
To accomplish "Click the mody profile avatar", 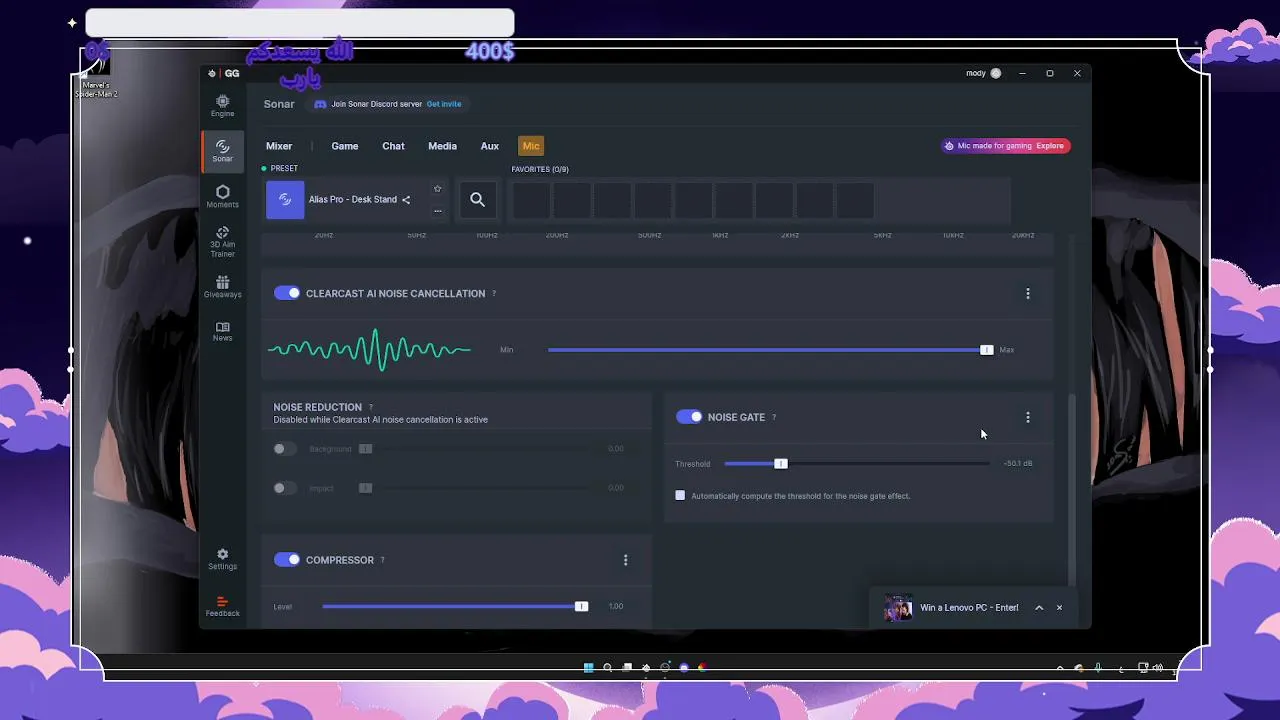I will click(x=995, y=73).
